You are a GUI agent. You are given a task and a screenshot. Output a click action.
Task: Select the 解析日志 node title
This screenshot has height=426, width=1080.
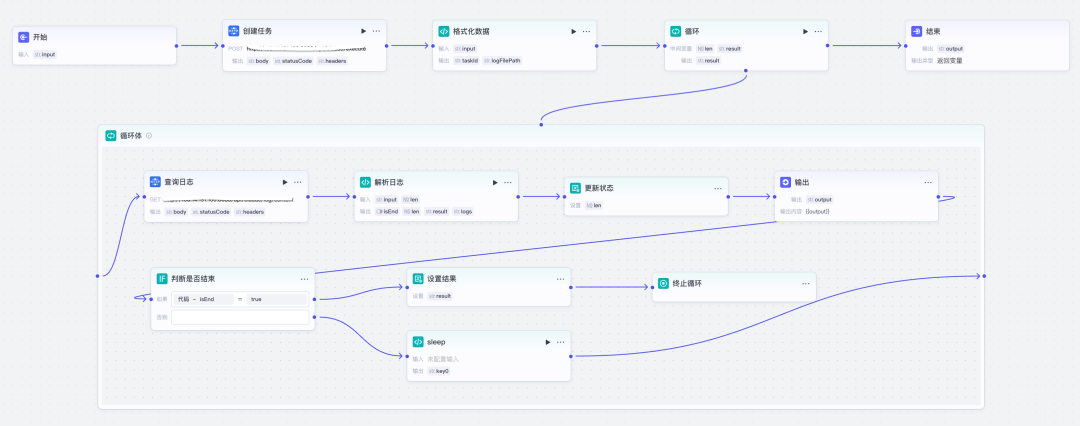[x=388, y=182]
